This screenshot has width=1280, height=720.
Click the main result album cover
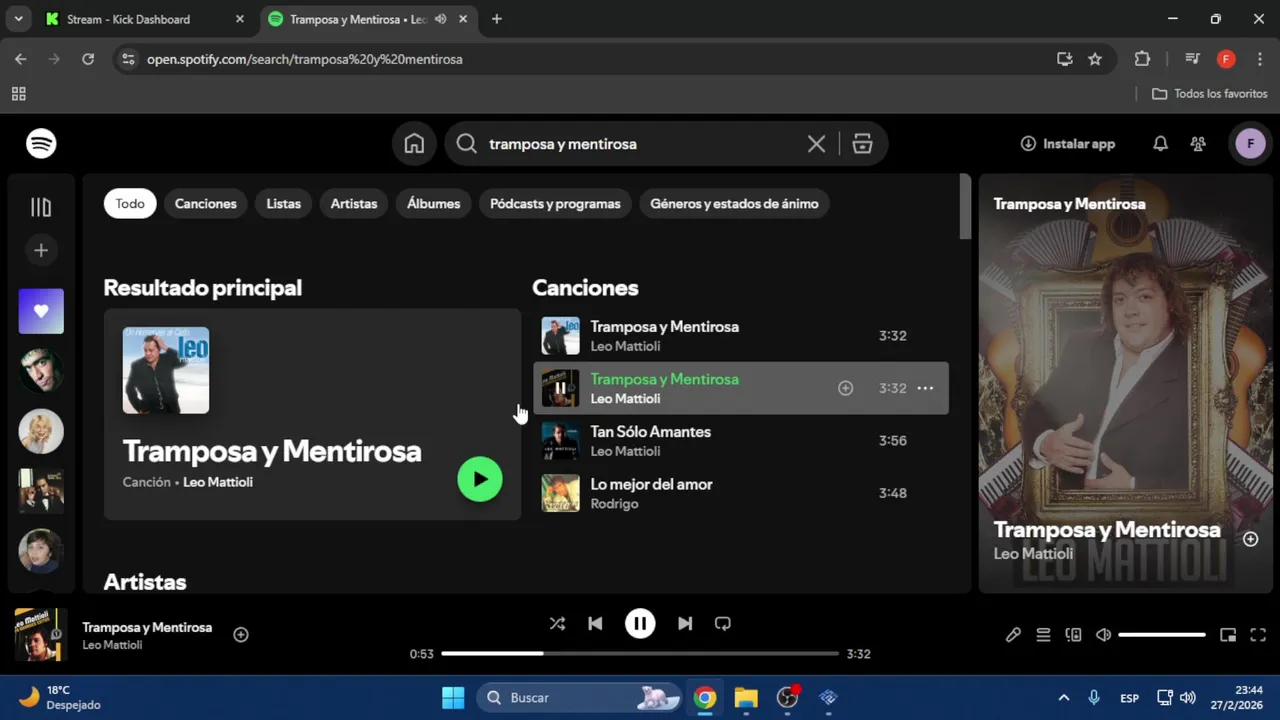pyautogui.click(x=166, y=370)
